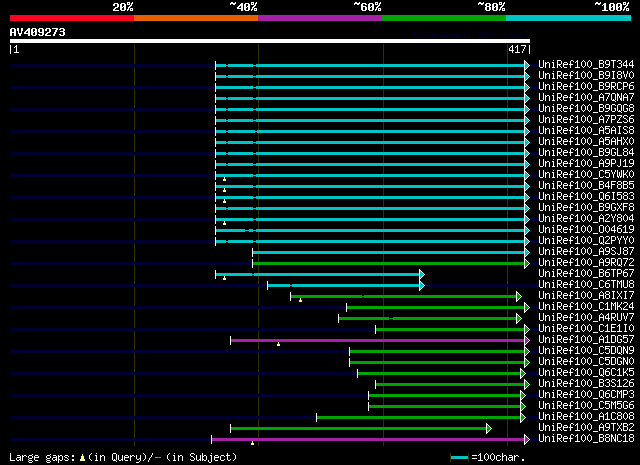Select the AV409273 query name

coord(38,32)
